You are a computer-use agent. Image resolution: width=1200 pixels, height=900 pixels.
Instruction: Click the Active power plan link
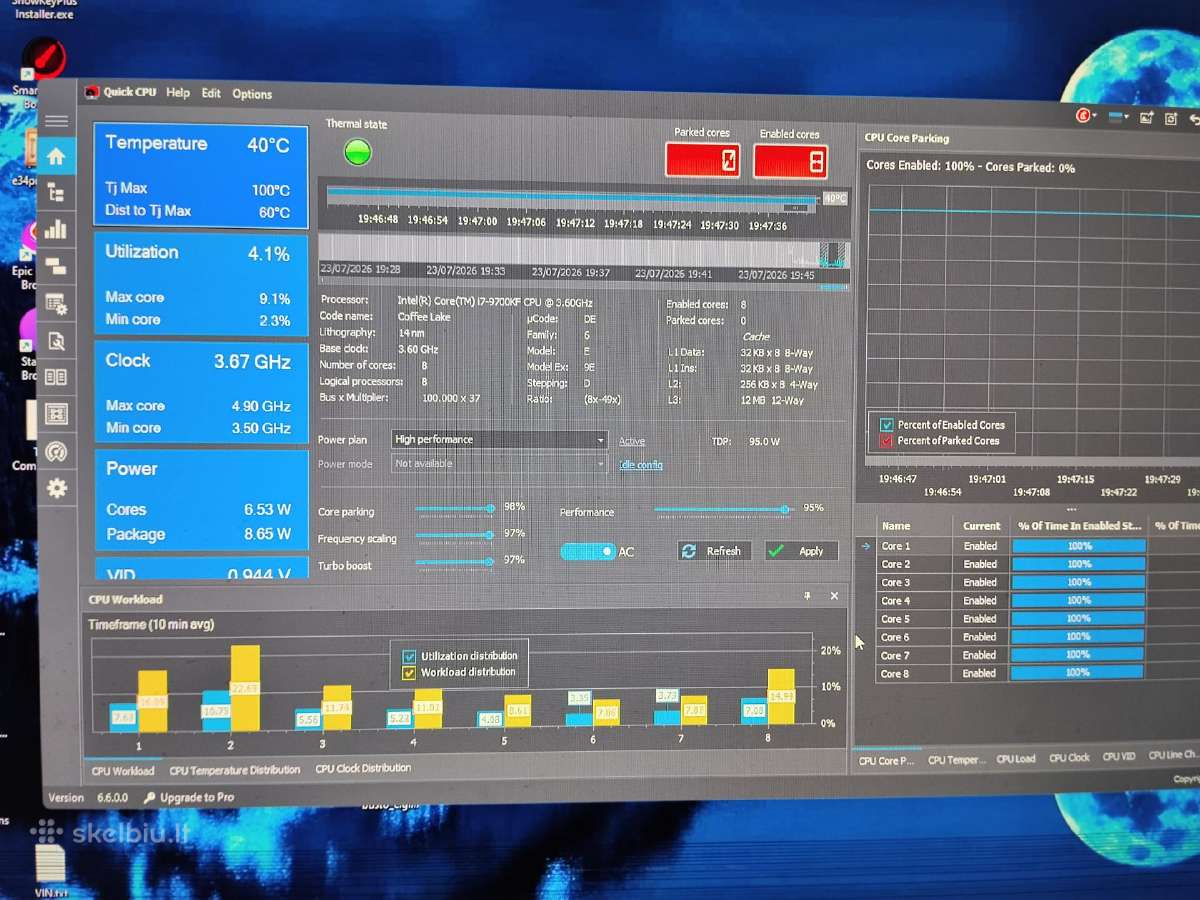pos(632,441)
